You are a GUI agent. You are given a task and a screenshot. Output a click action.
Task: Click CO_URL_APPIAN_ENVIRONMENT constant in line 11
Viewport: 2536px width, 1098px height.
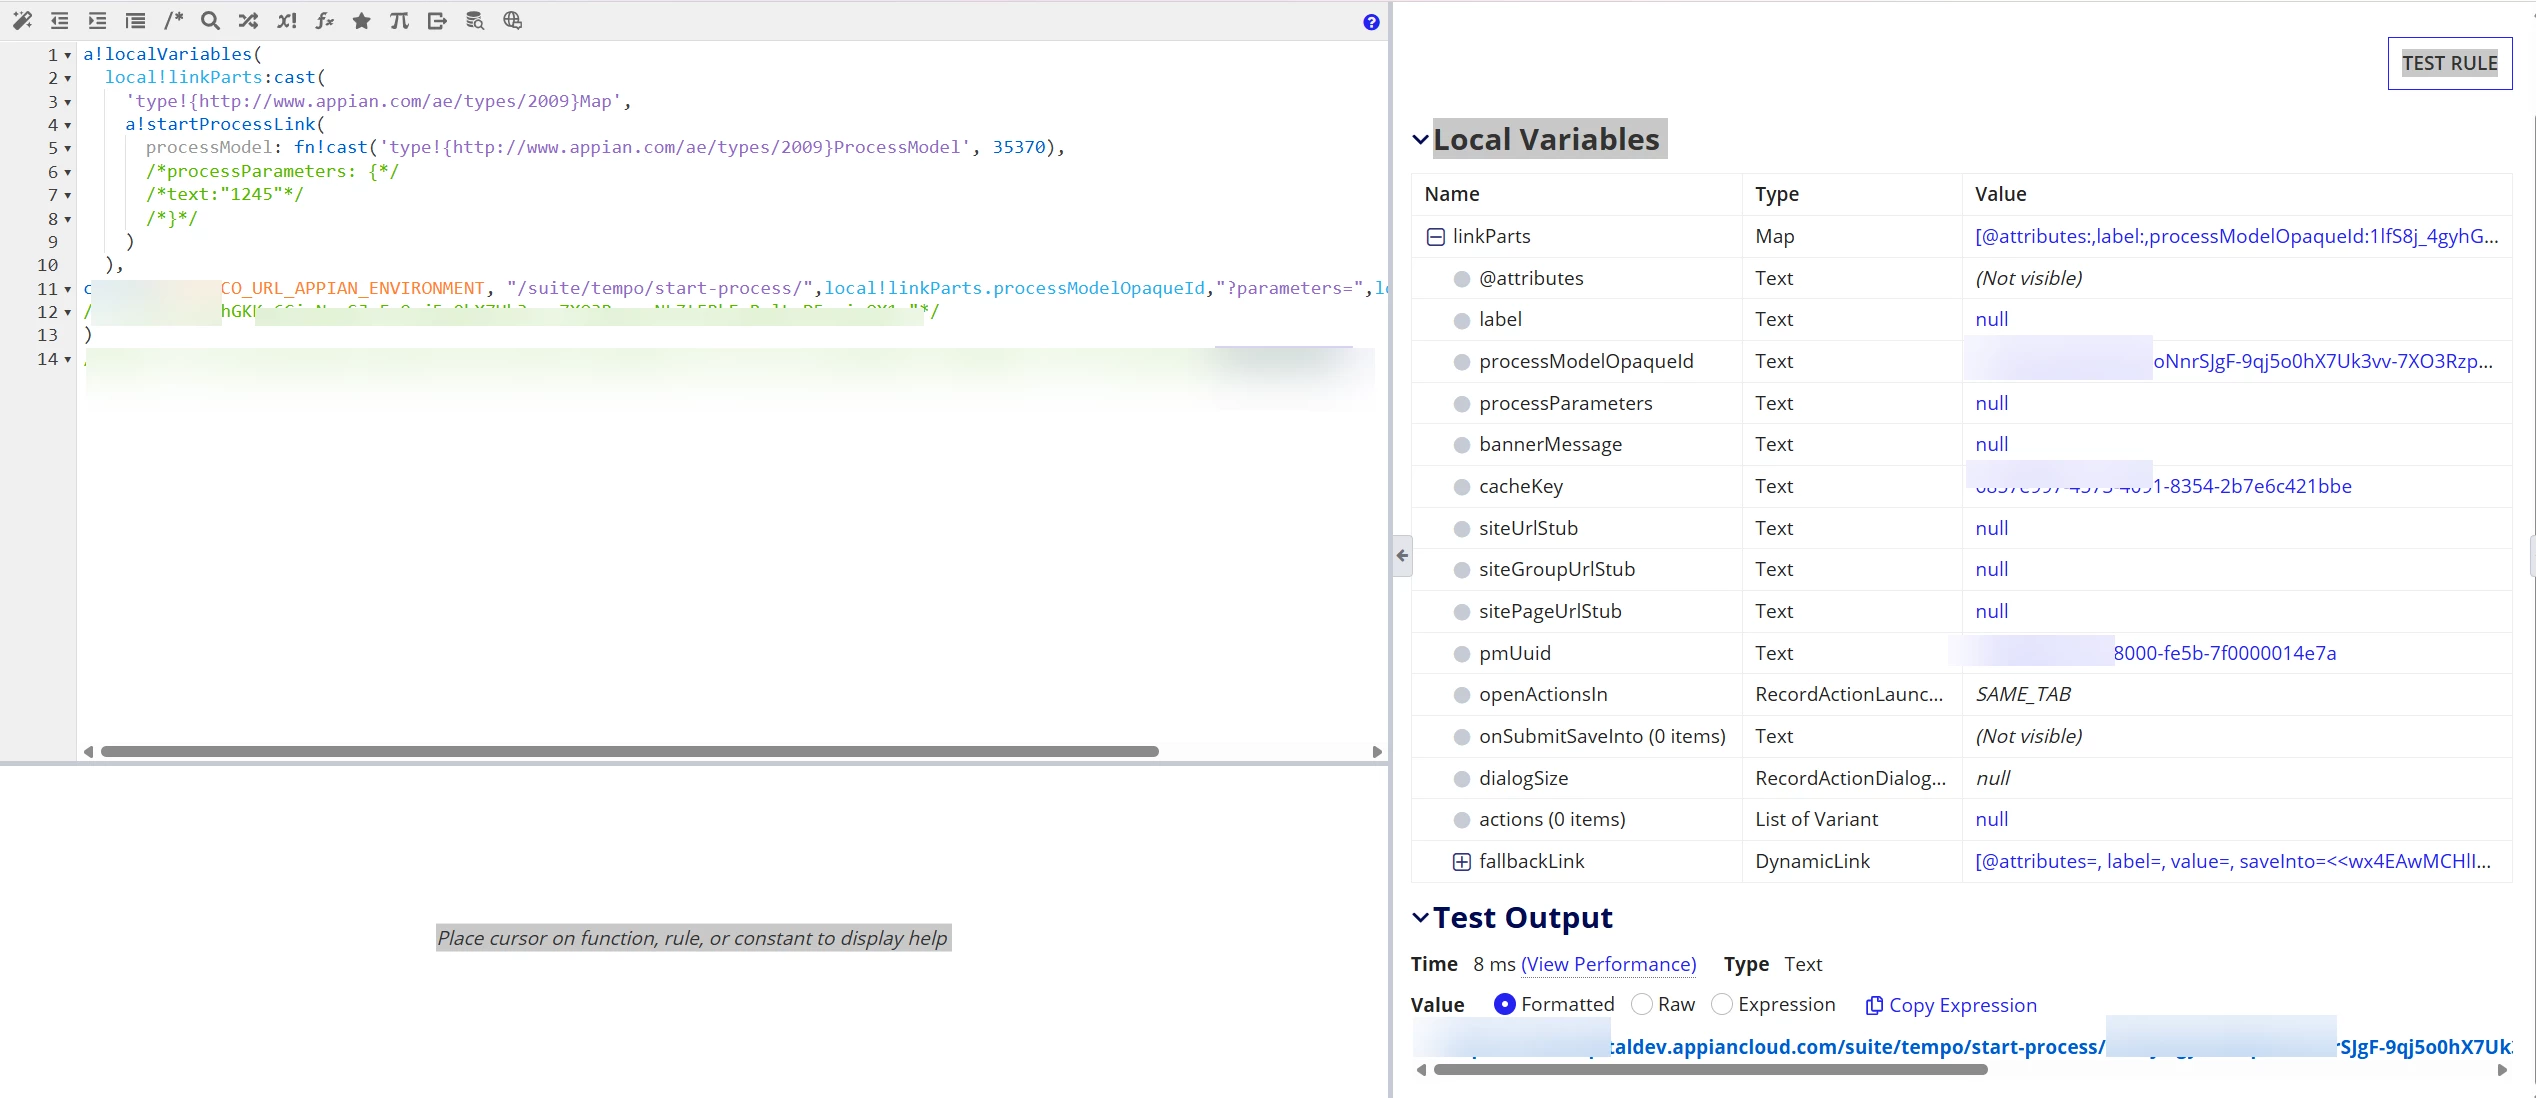tap(352, 288)
